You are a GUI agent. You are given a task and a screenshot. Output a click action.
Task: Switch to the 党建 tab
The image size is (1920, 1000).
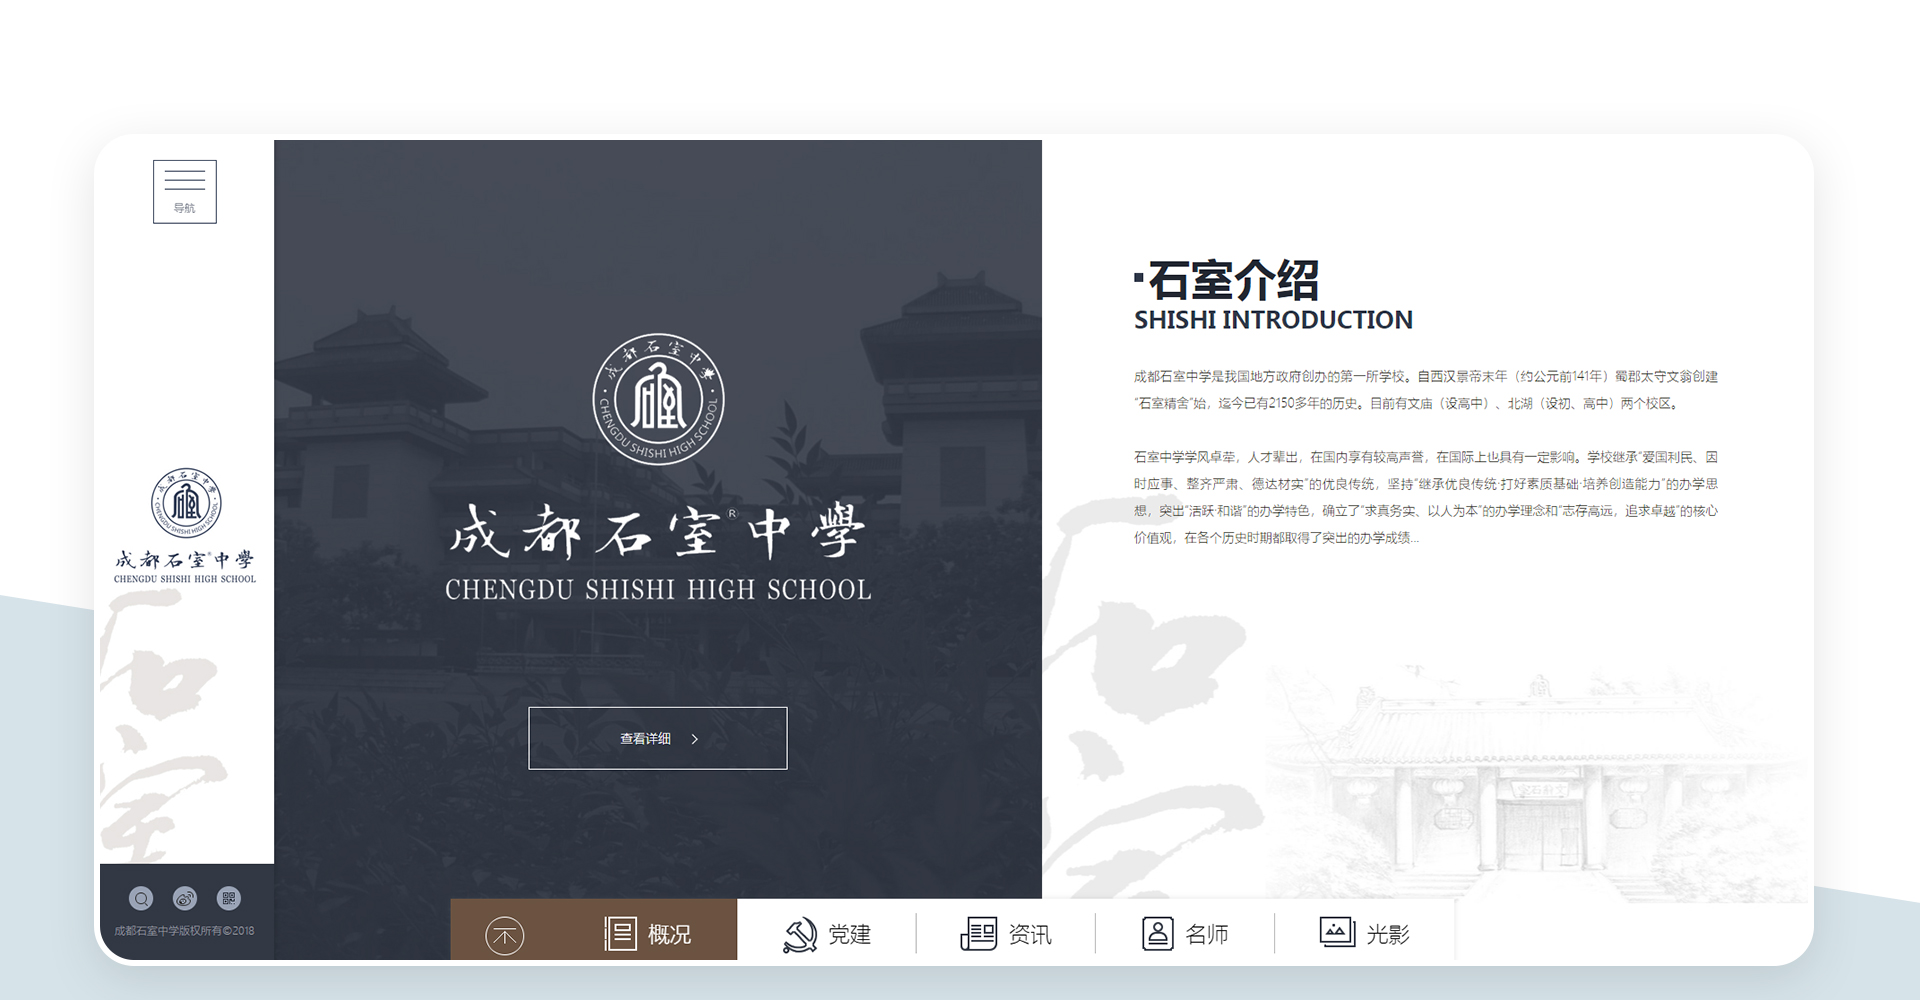point(850,934)
